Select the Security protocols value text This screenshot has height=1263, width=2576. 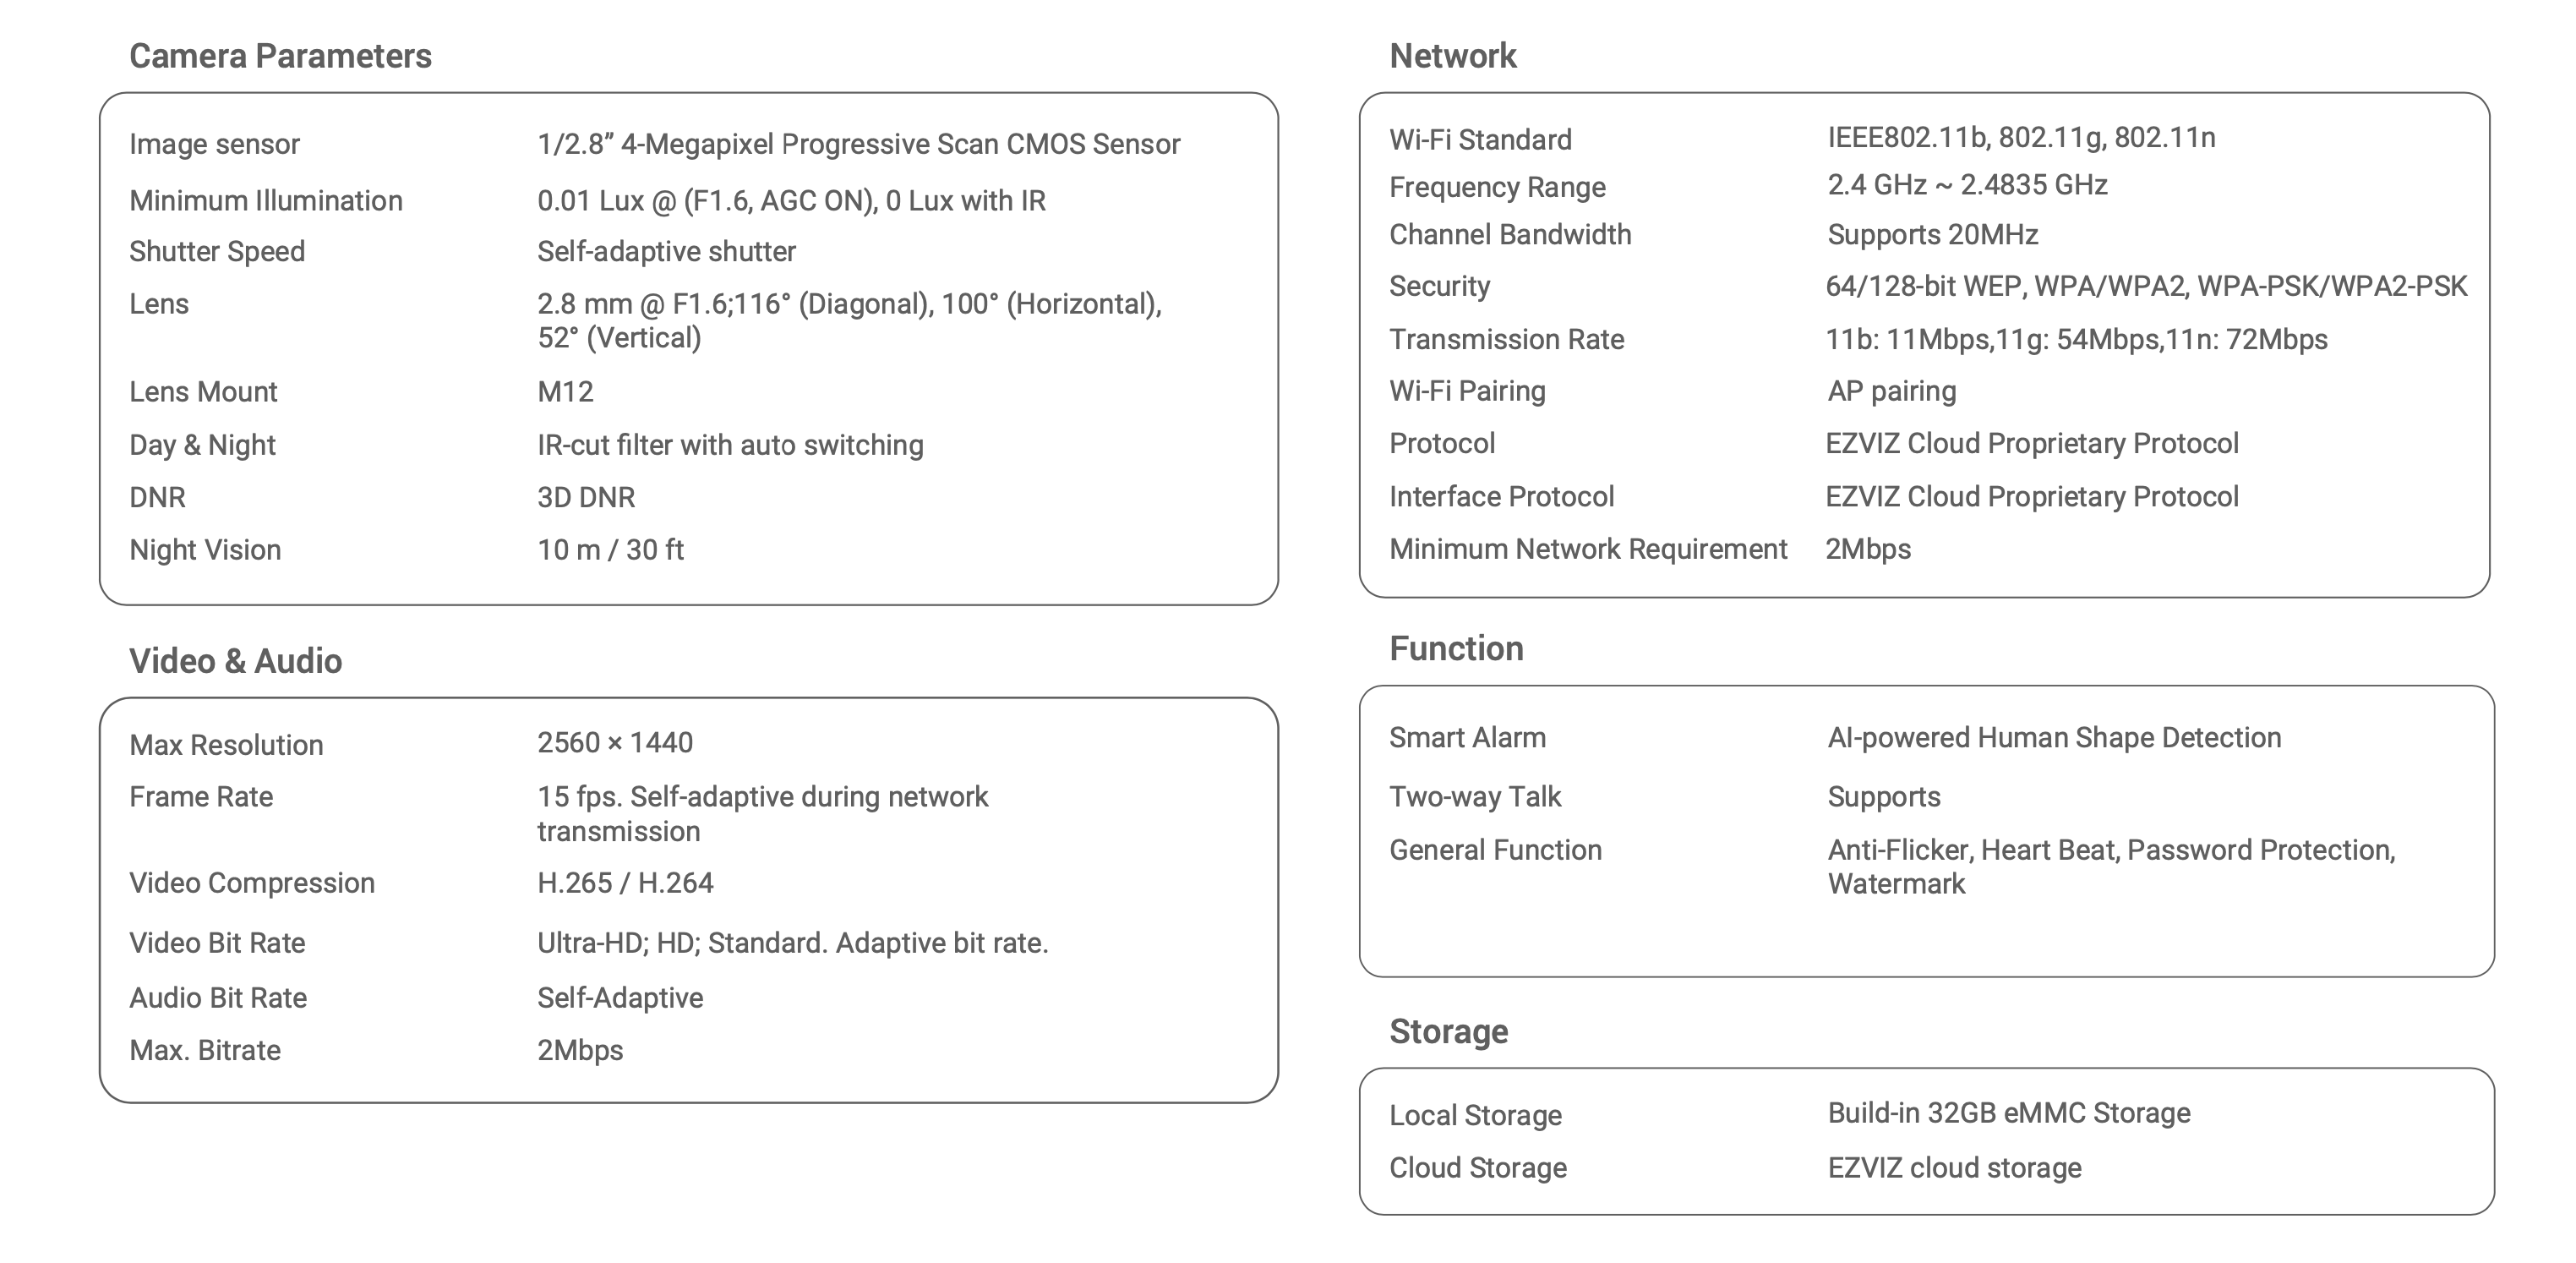2146,287
